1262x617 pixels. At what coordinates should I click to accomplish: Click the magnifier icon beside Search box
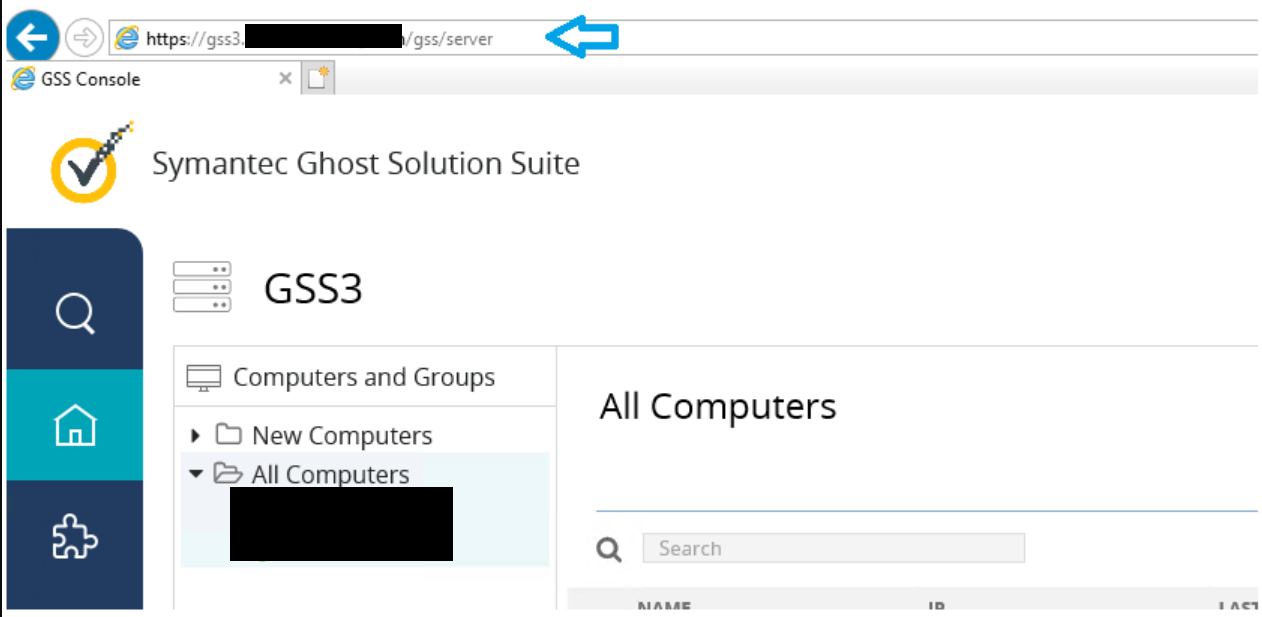point(609,549)
